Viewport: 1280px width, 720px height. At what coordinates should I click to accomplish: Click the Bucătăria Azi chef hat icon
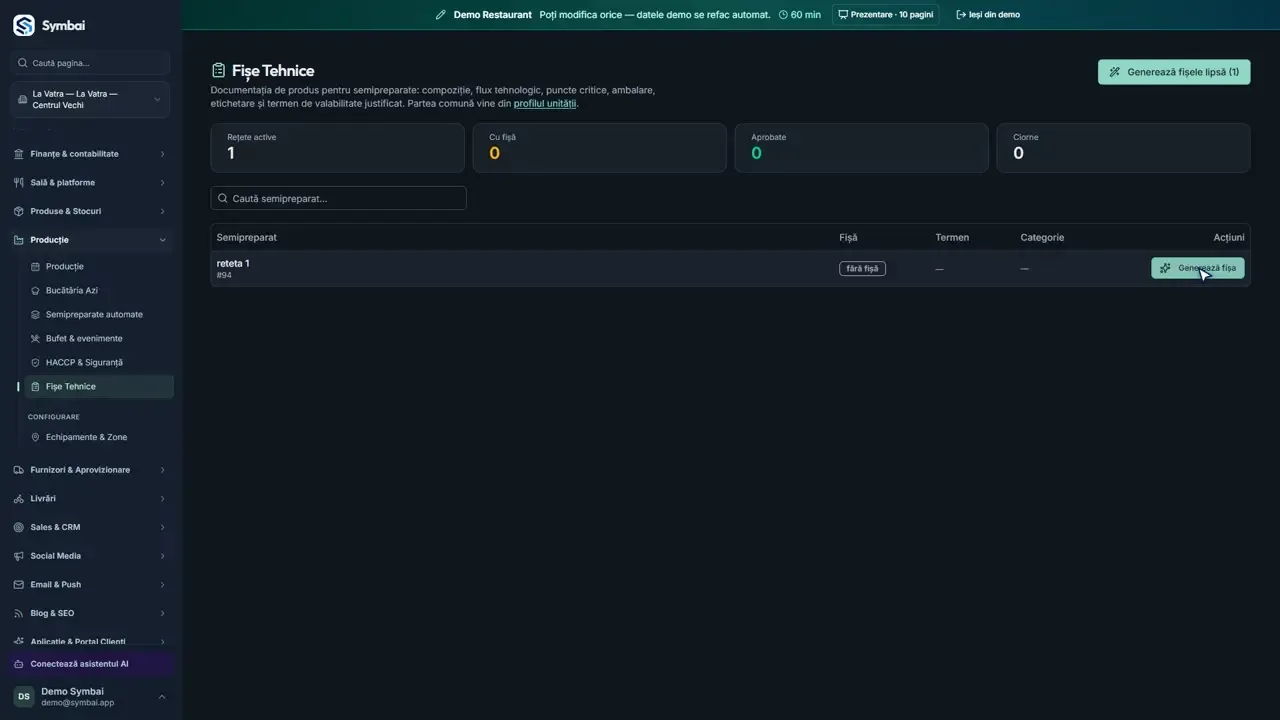(36, 291)
